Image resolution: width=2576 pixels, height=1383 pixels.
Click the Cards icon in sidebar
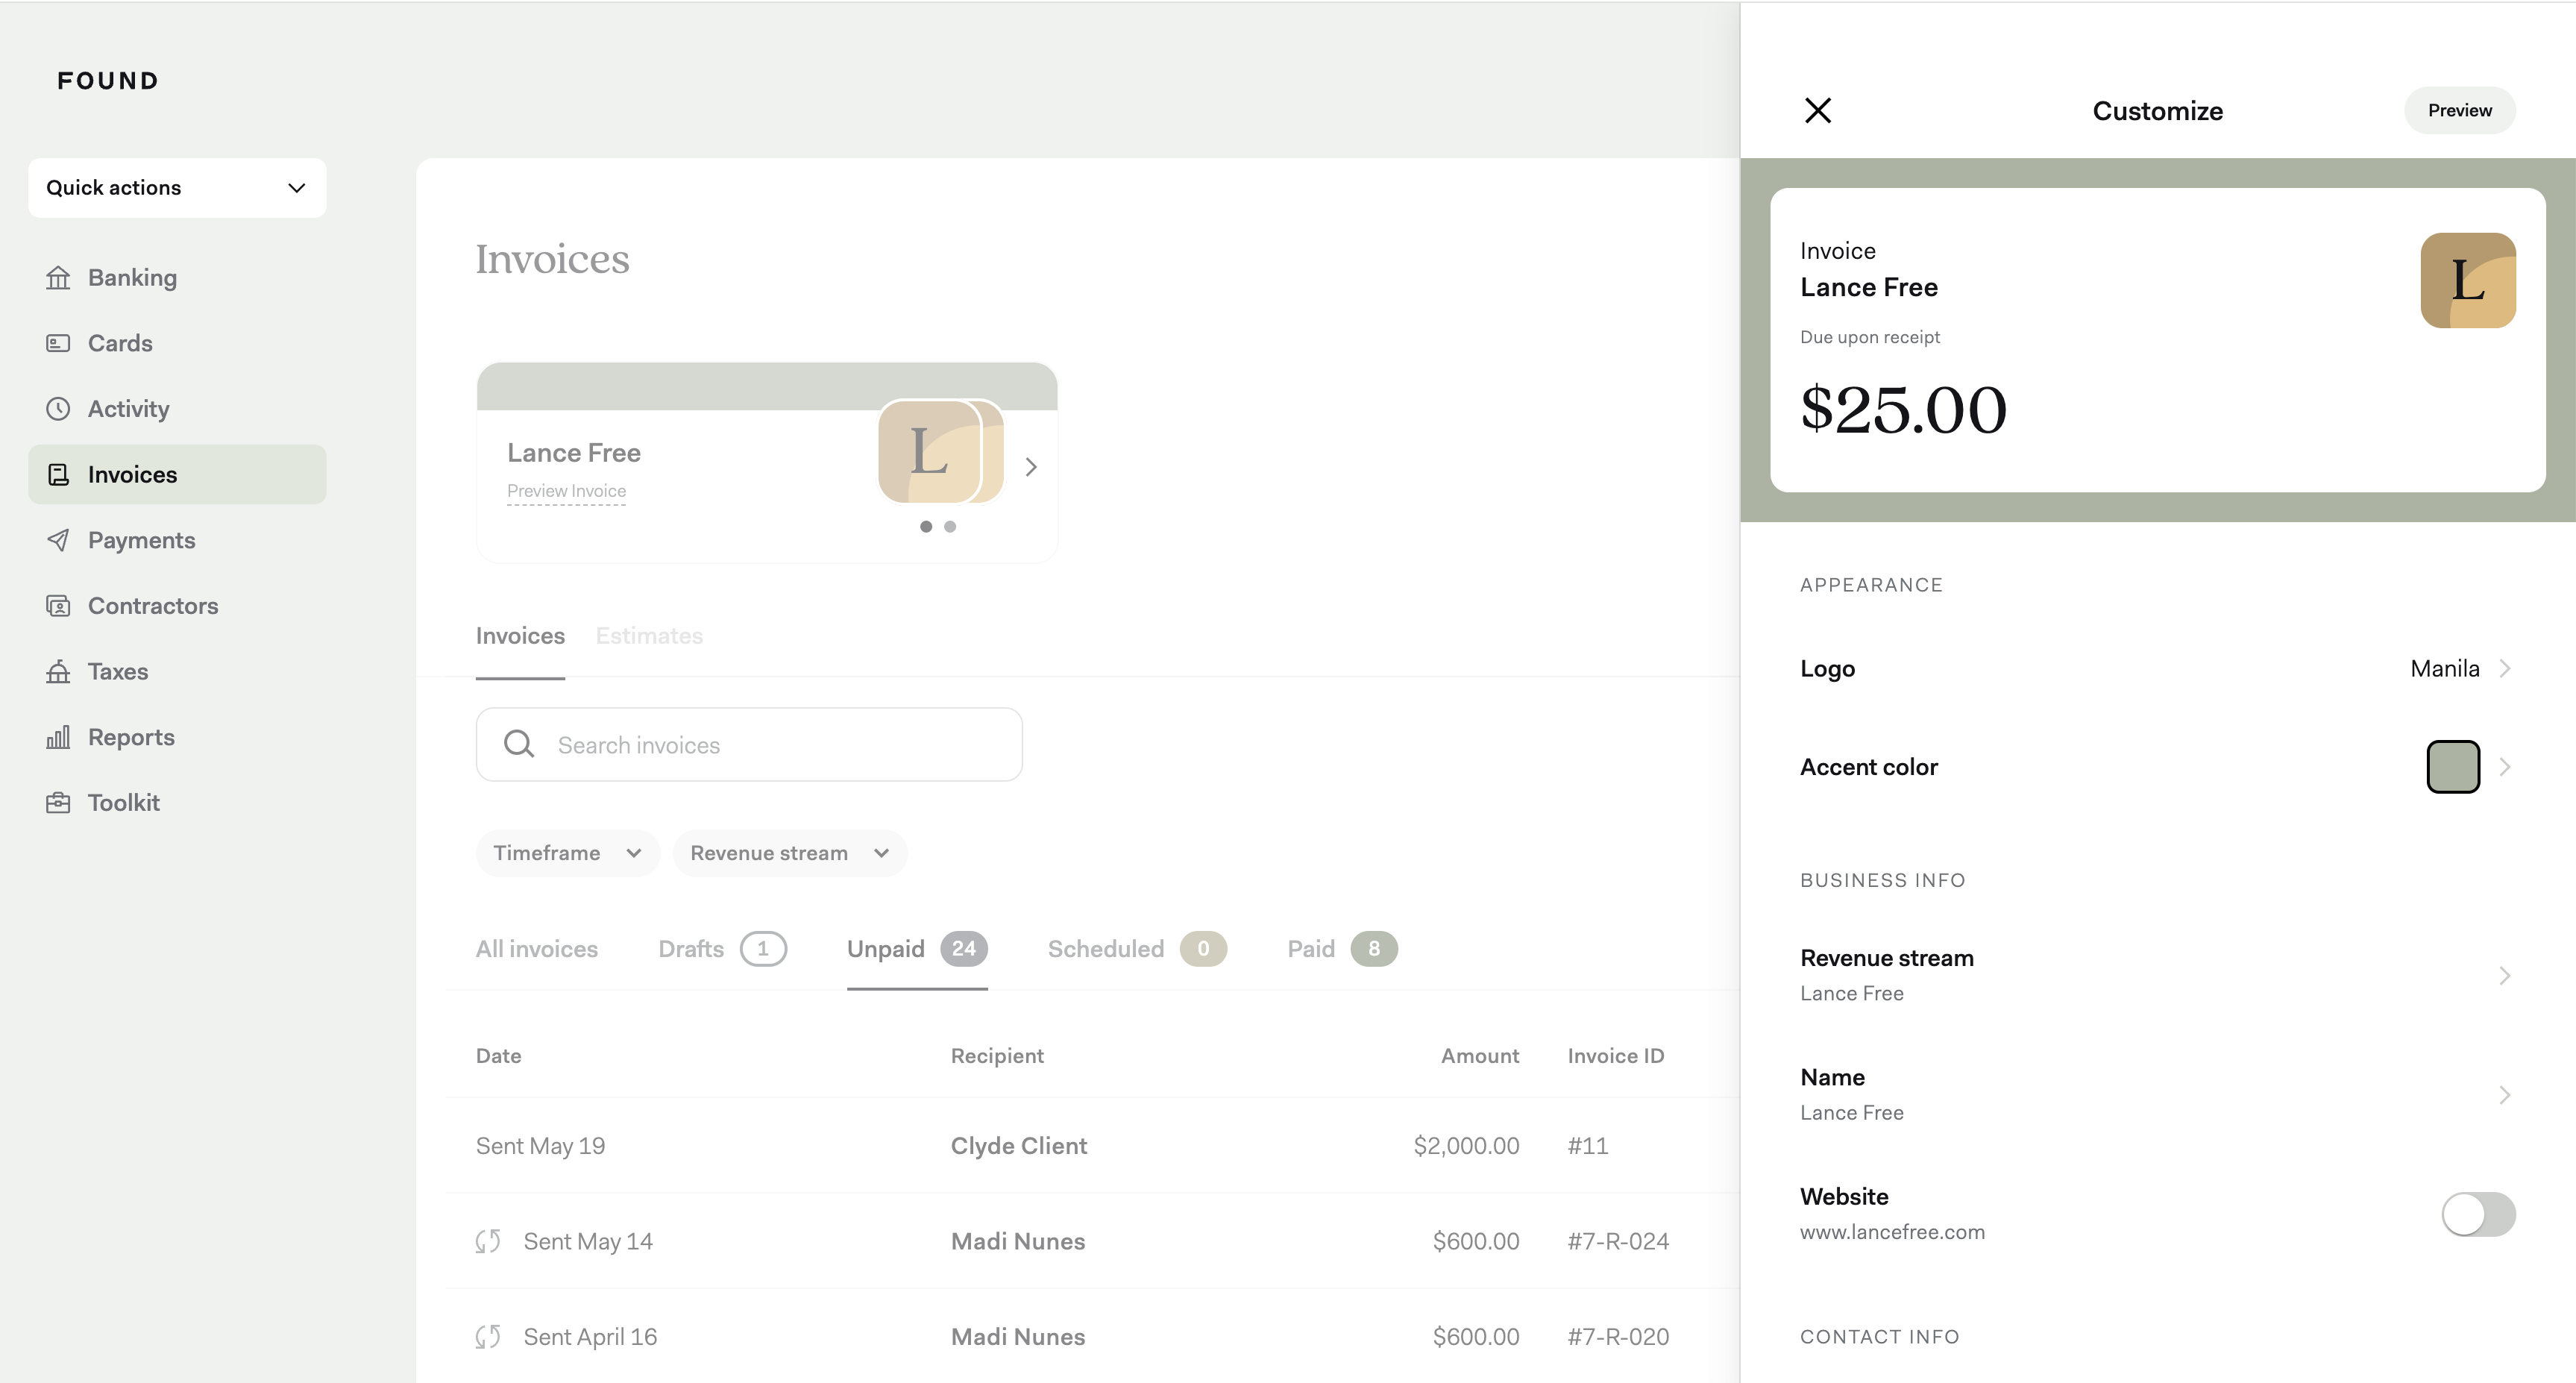coord(58,343)
